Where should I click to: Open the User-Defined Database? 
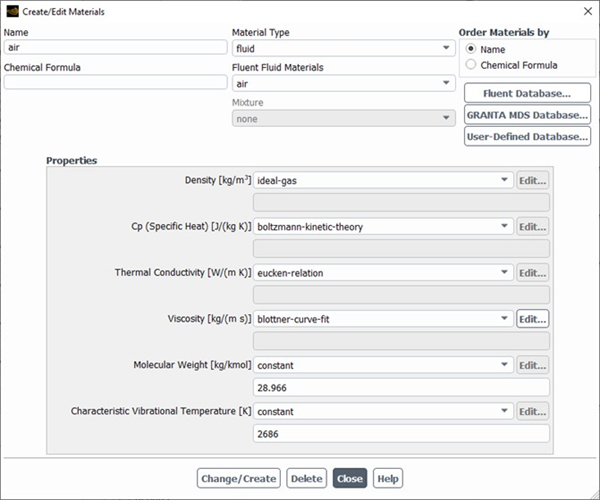click(527, 137)
